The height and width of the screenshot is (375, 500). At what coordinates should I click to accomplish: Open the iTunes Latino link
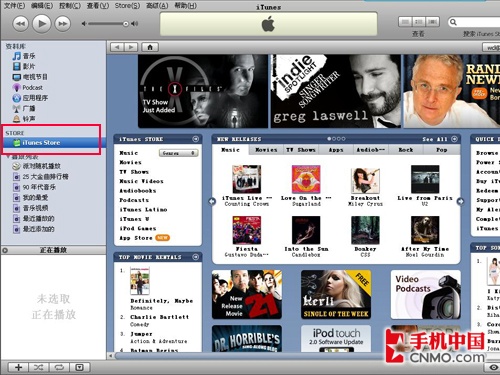point(143,210)
